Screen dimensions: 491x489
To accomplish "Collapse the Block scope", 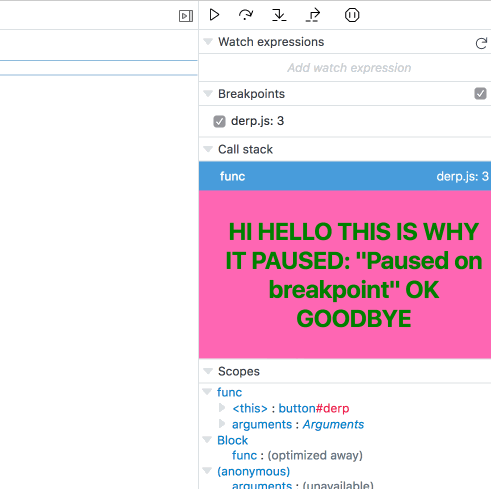I will point(207,440).
